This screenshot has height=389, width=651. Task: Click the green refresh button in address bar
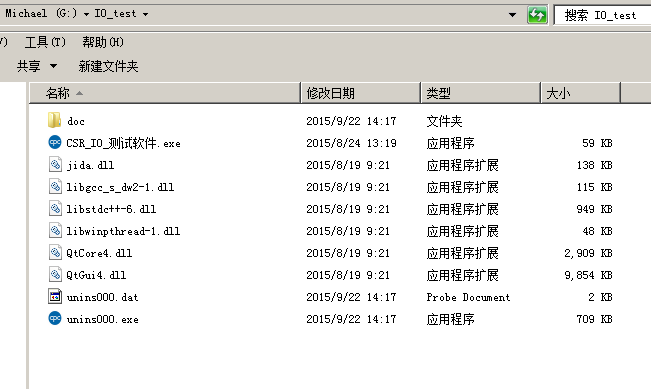point(537,15)
